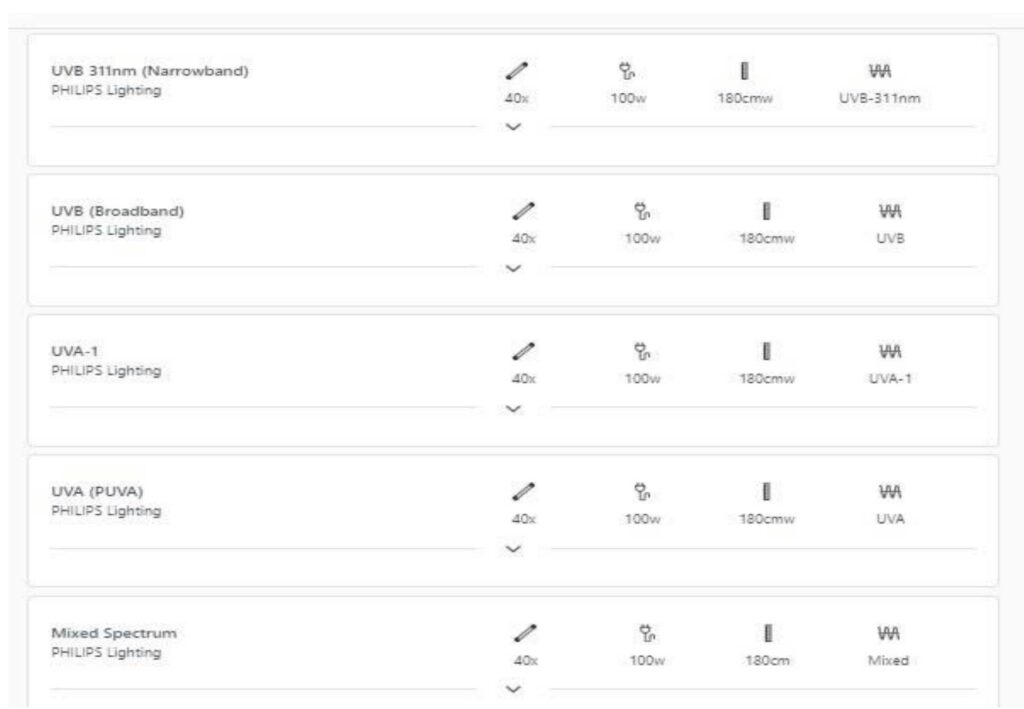The height and width of the screenshot is (709, 1024).
Task: Expand the Mixed Spectrum card chevron
Action: coord(514,689)
